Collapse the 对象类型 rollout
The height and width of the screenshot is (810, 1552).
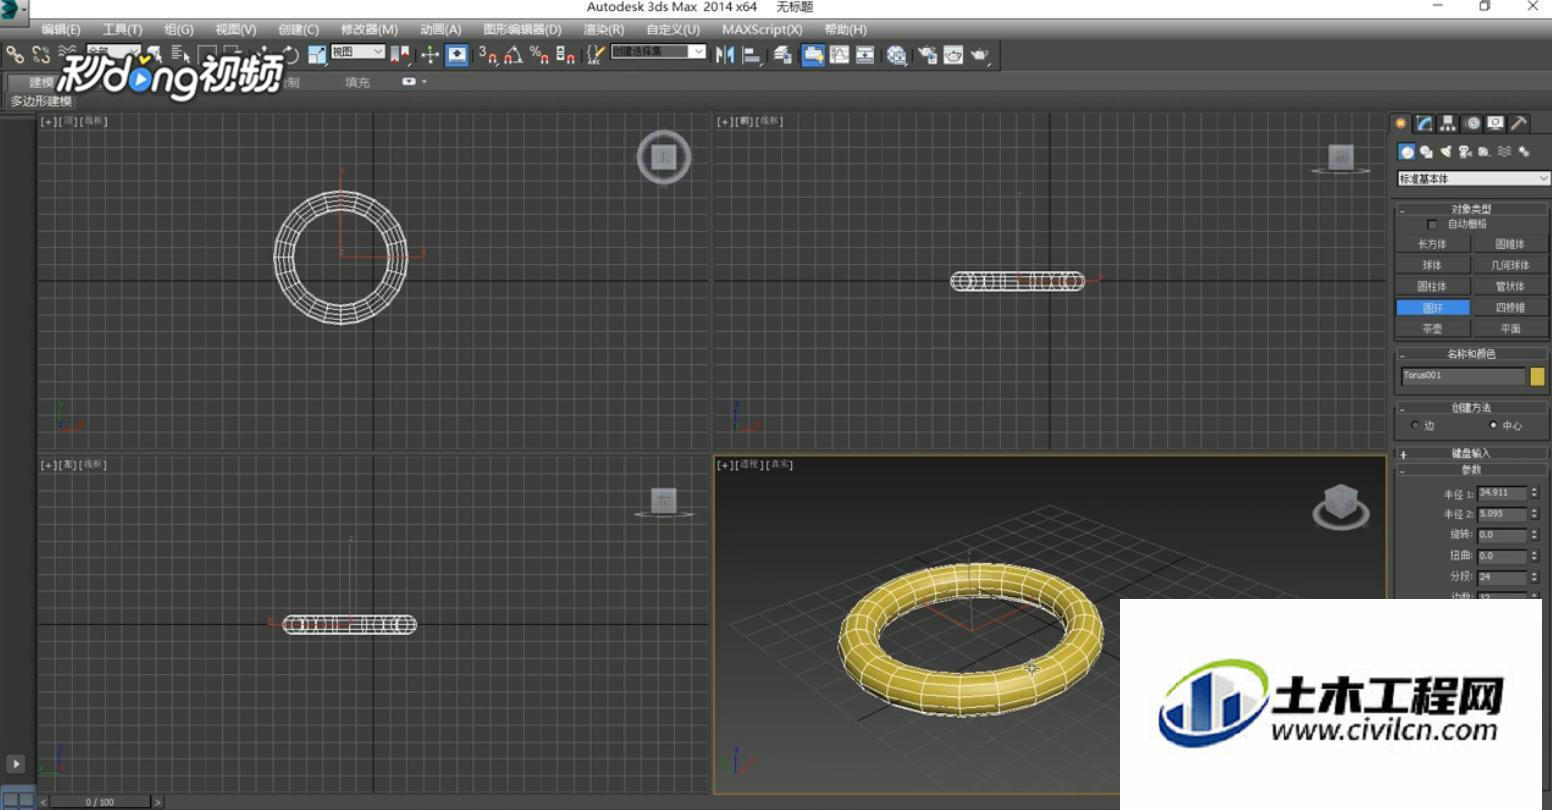pos(1471,209)
